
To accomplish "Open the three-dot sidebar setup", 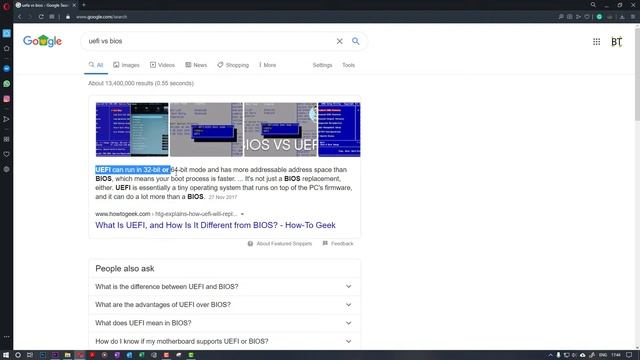I will coord(7,337).
